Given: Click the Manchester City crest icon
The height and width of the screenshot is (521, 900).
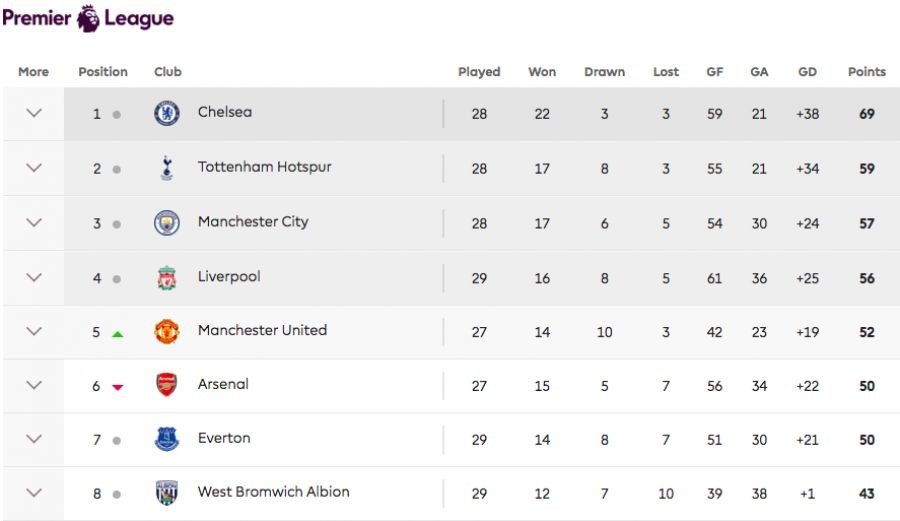Looking at the screenshot, I should [x=167, y=223].
